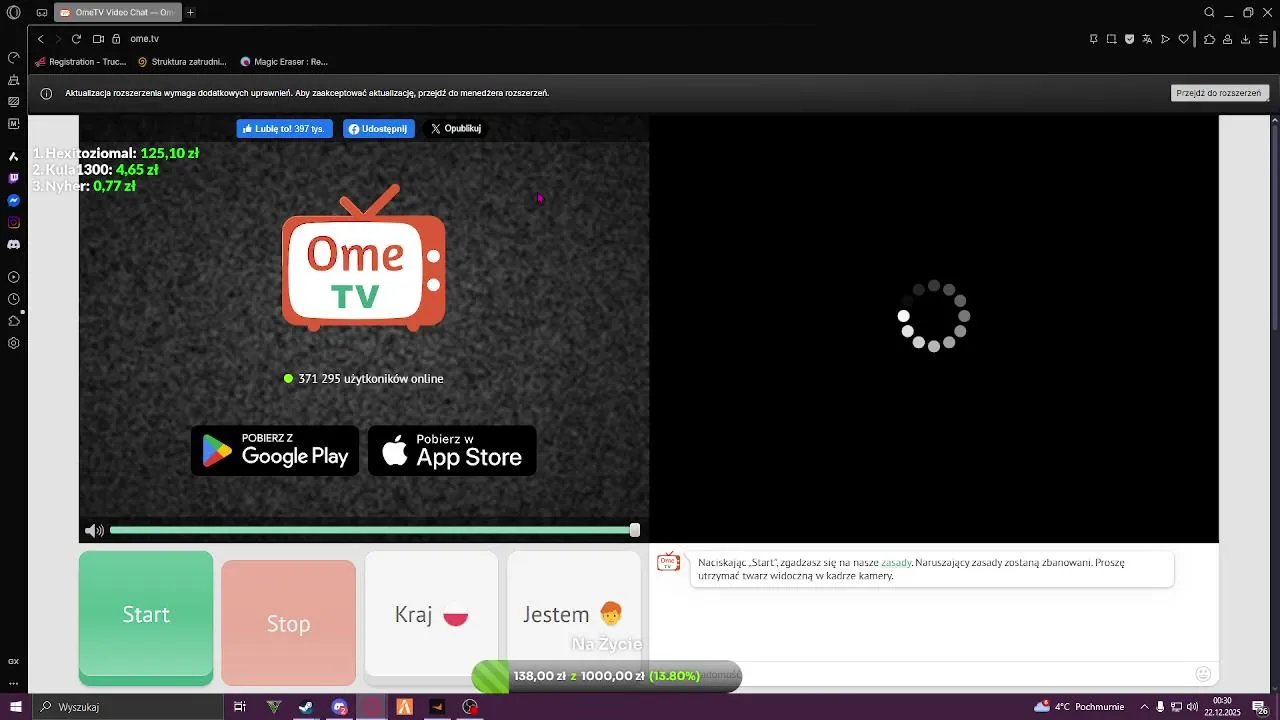Open the Struktura zatrudni... bookmark
This screenshot has height=720, width=1280.
coord(183,62)
